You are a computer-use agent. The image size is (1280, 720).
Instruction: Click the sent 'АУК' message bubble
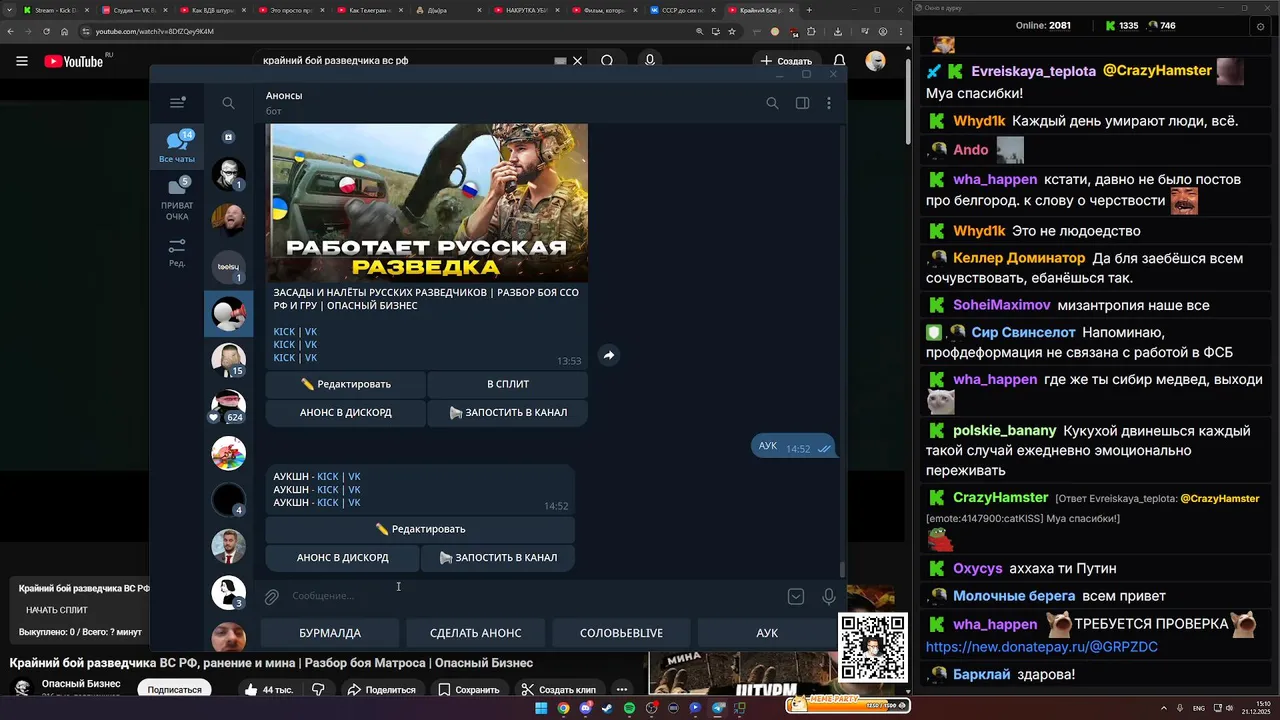[794, 447]
